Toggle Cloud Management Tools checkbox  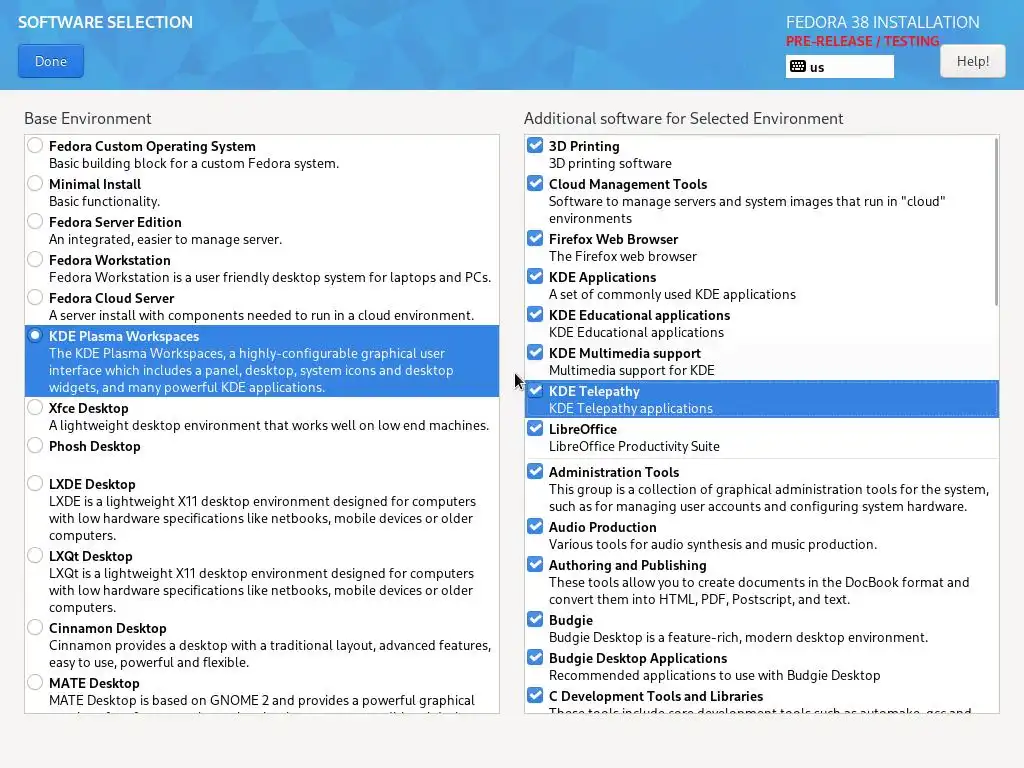tap(535, 183)
